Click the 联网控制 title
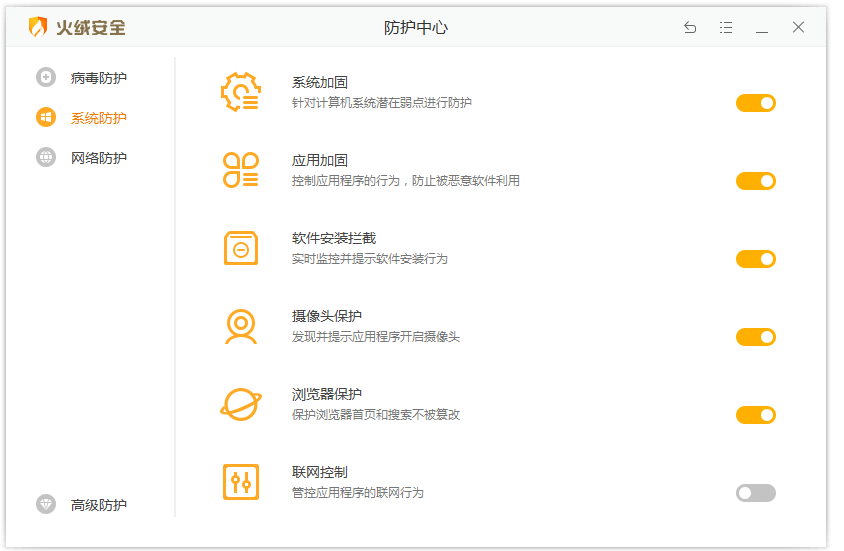The image size is (844, 551). [x=320, y=472]
